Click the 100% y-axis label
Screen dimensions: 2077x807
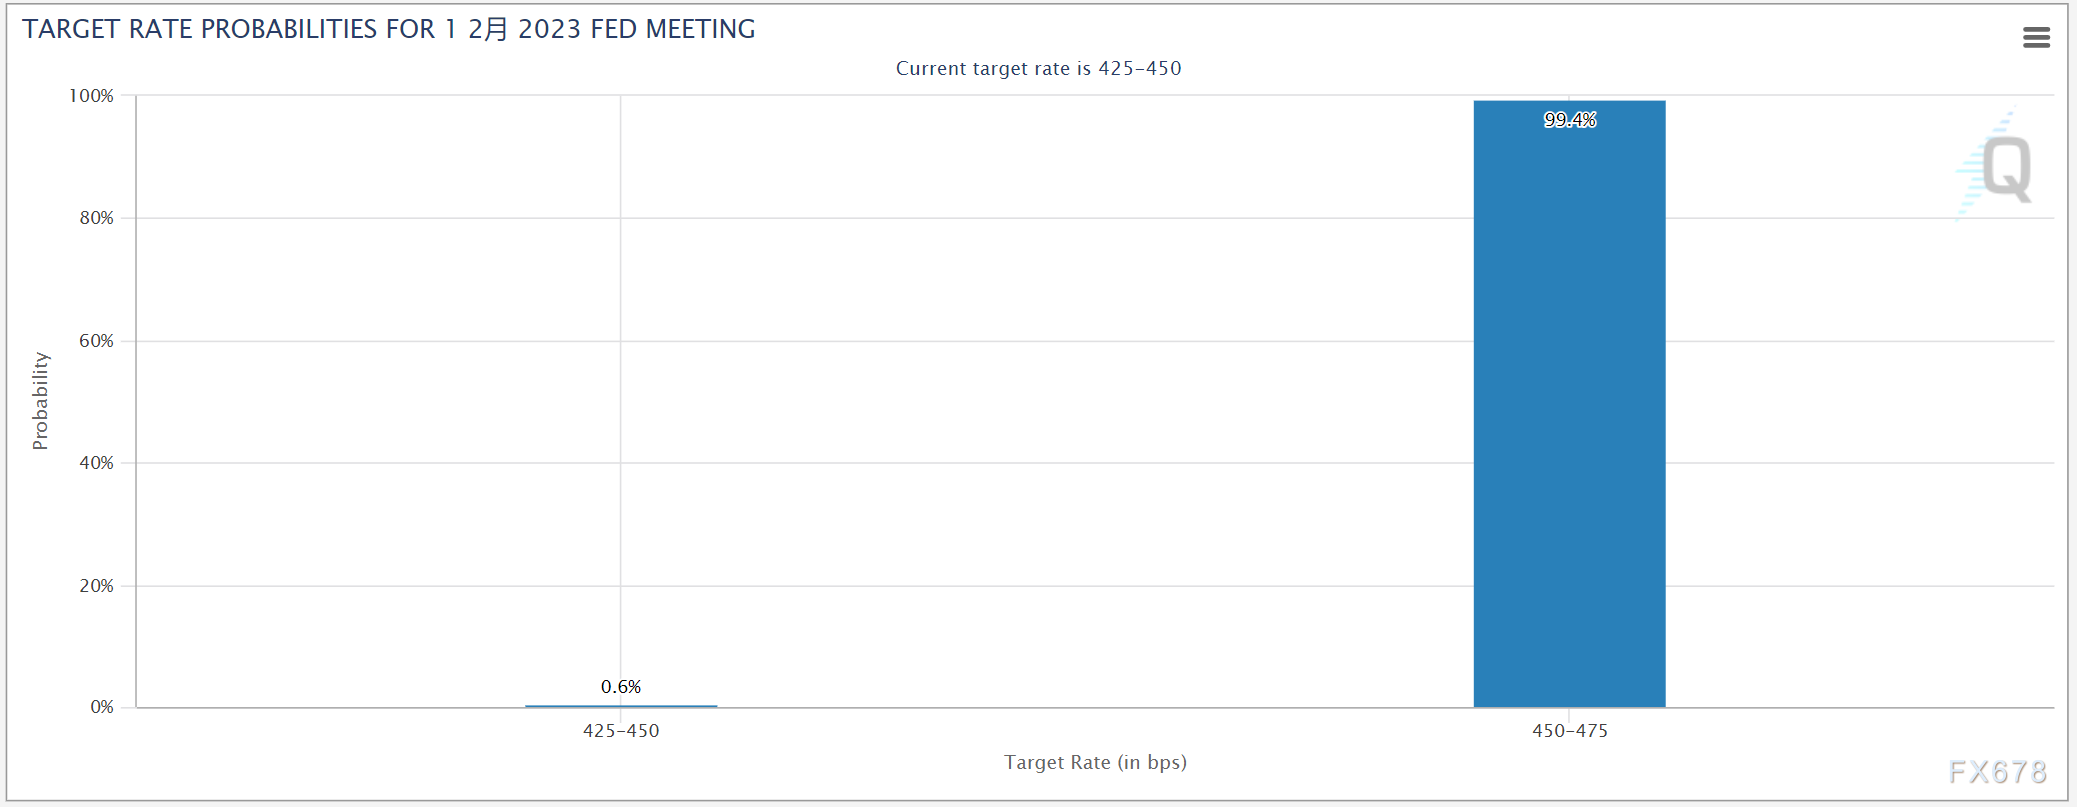pos(91,96)
